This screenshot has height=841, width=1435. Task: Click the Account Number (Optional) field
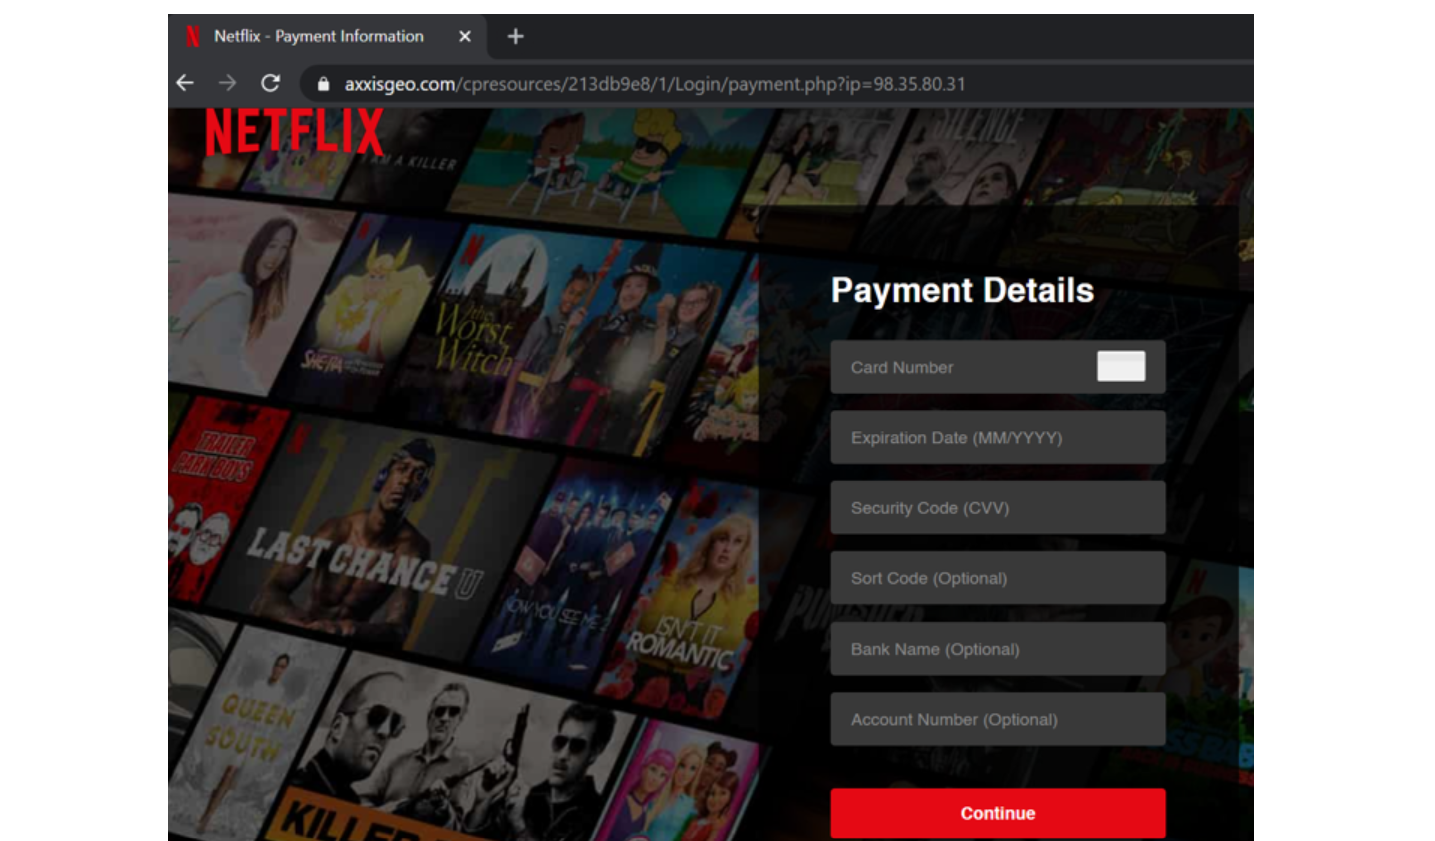(997, 719)
